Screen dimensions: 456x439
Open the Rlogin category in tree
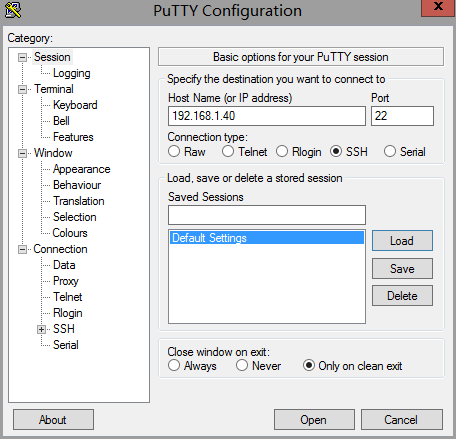68,313
